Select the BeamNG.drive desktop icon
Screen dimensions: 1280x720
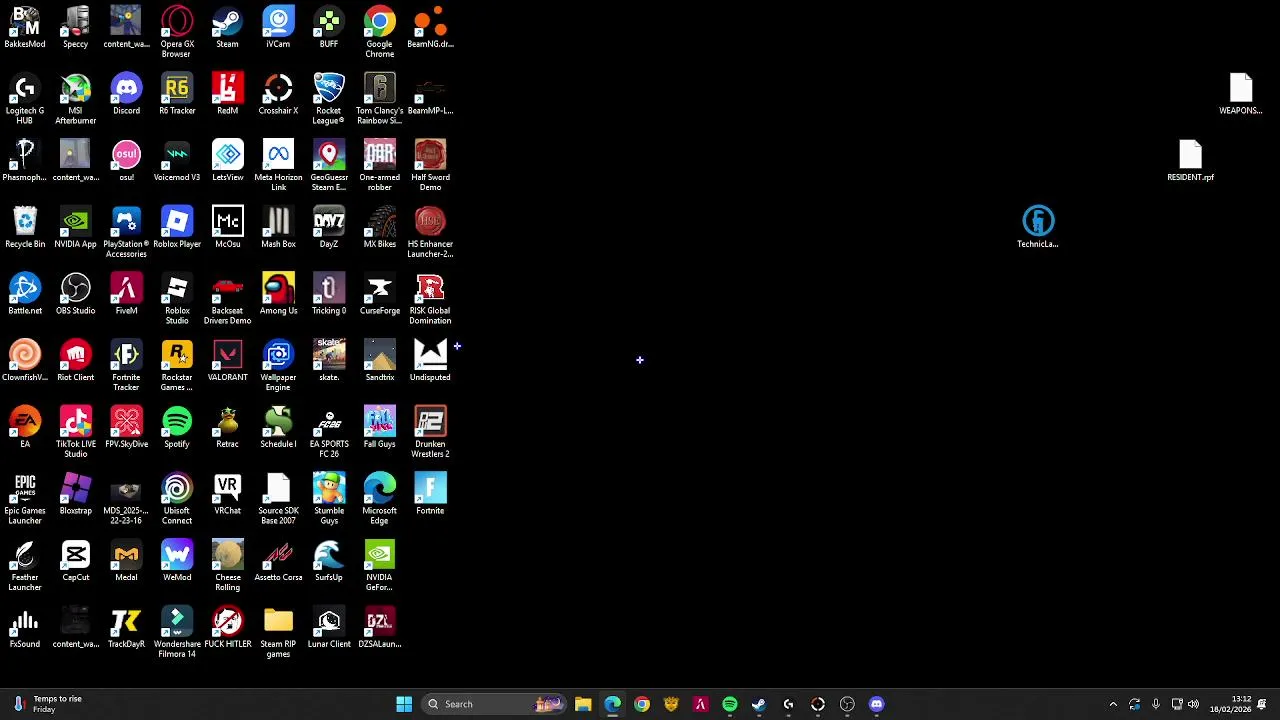430,27
